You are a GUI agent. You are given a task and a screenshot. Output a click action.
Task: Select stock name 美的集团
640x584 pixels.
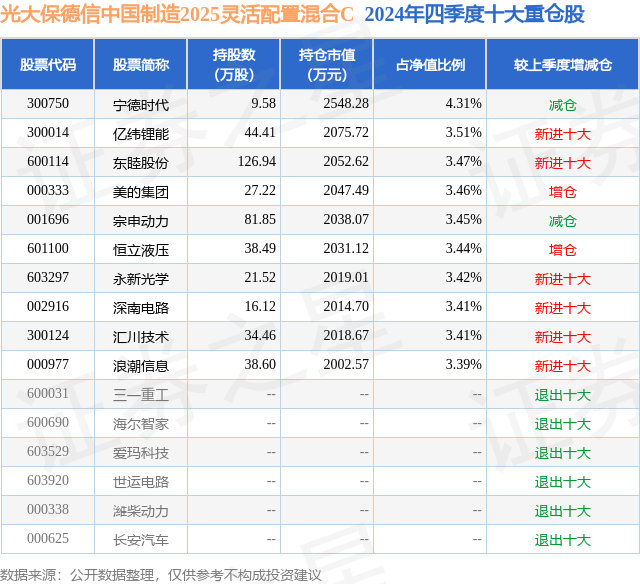[x=141, y=192]
